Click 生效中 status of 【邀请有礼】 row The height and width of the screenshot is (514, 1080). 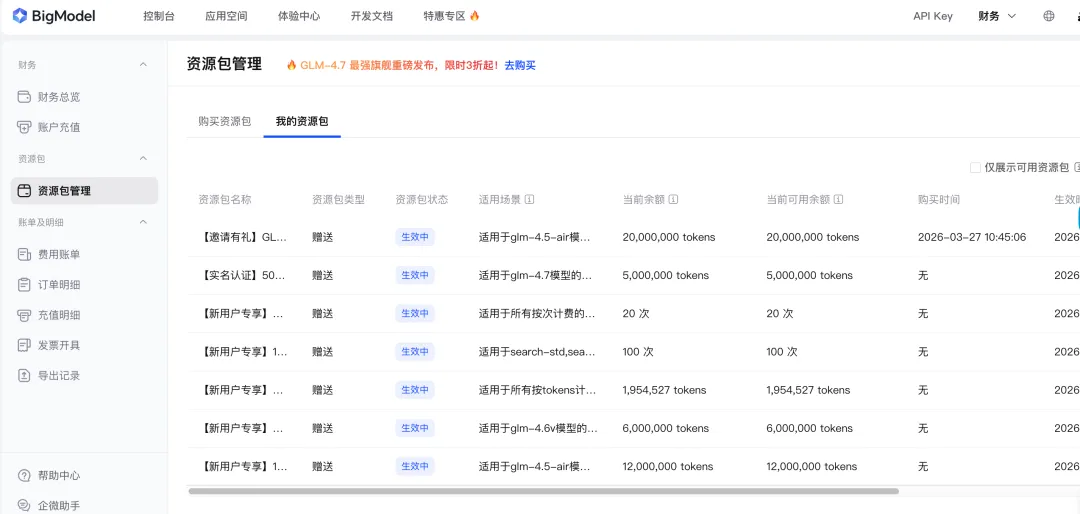click(x=415, y=237)
